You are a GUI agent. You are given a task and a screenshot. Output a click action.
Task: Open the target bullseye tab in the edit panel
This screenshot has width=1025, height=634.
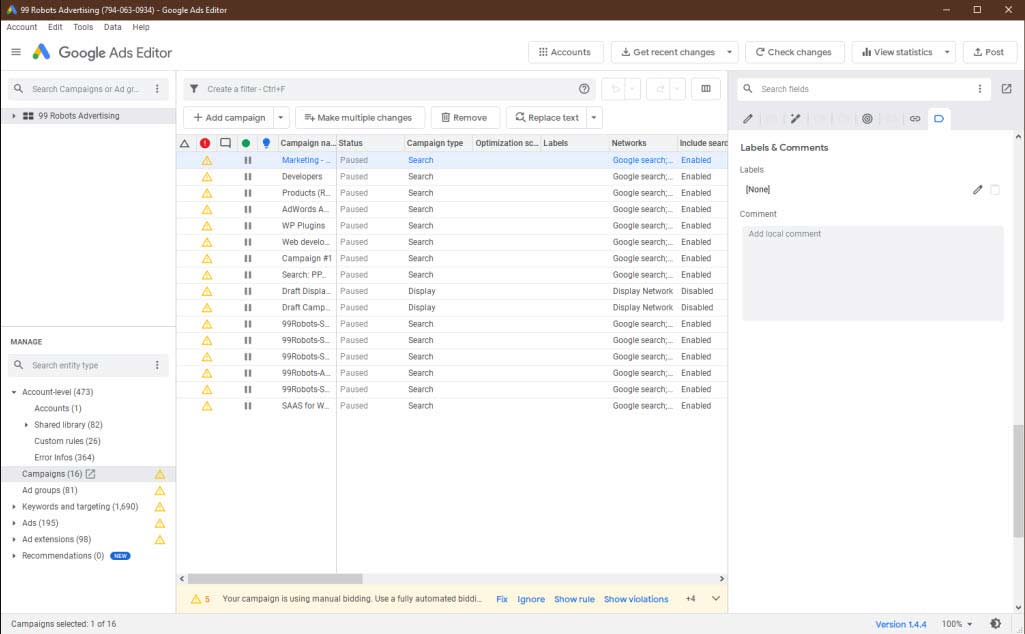click(x=867, y=119)
